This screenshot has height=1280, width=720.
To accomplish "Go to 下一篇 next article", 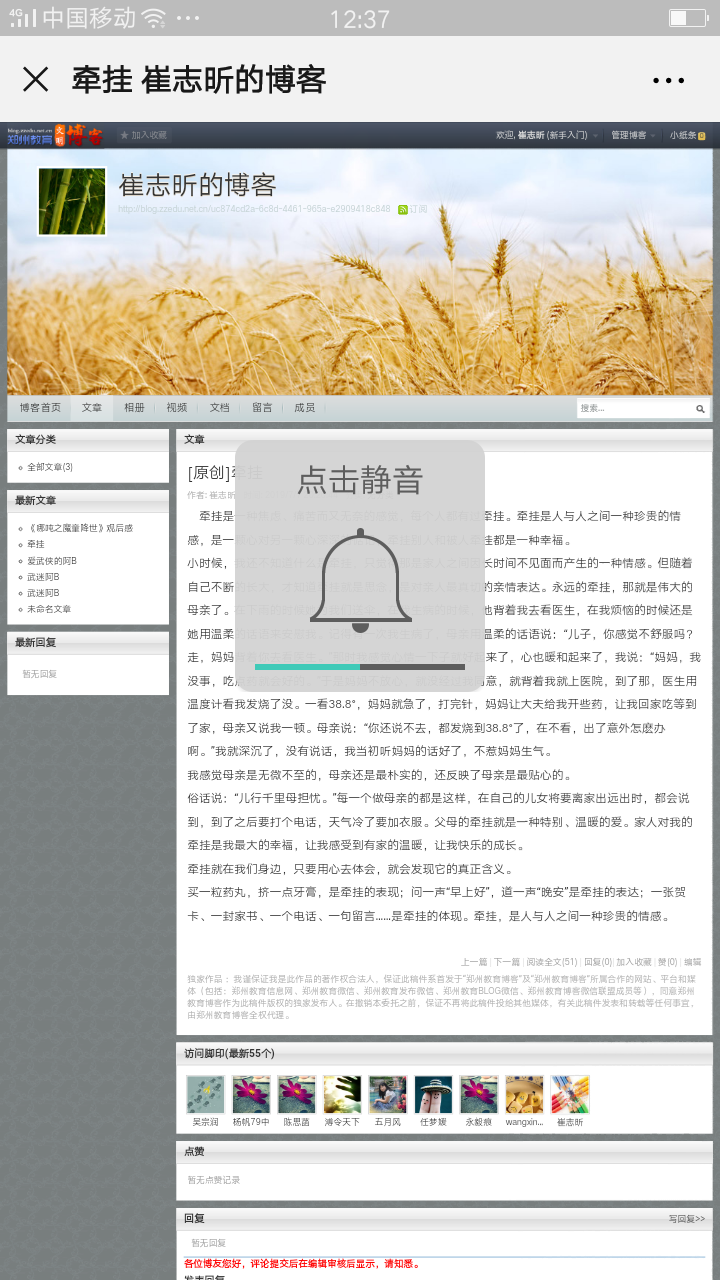I will [x=507, y=962].
